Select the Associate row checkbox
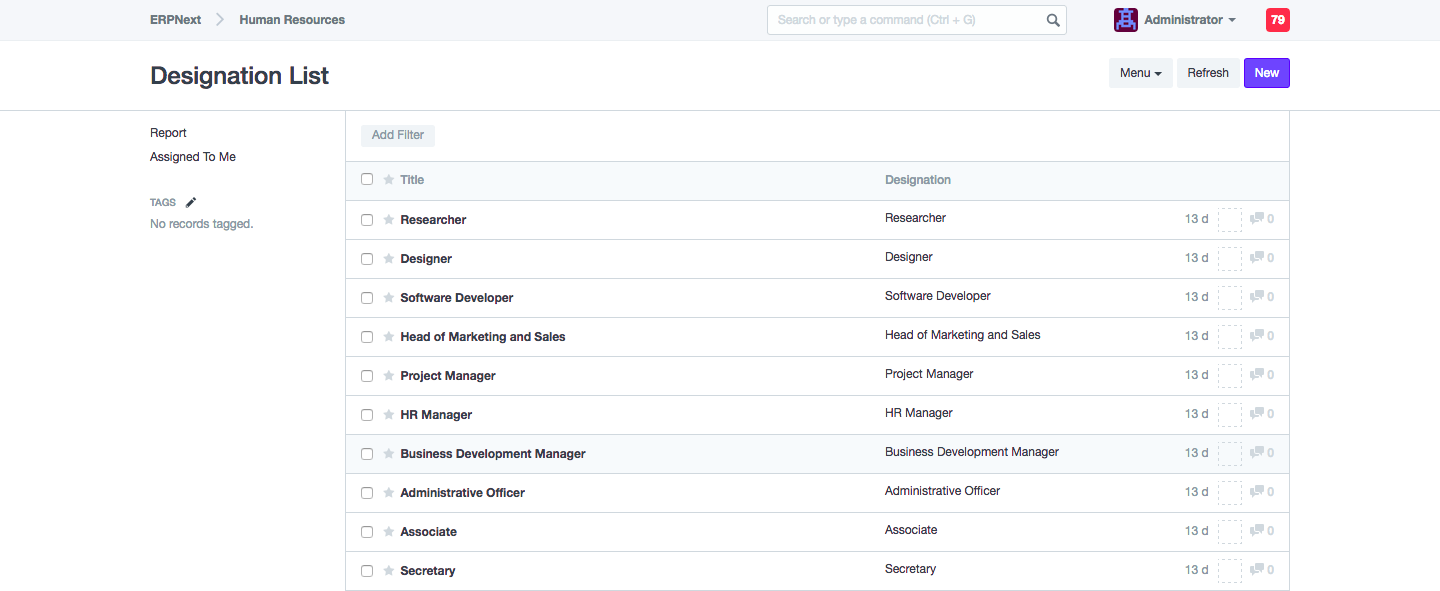The width and height of the screenshot is (1440, 591). [367, 532]
